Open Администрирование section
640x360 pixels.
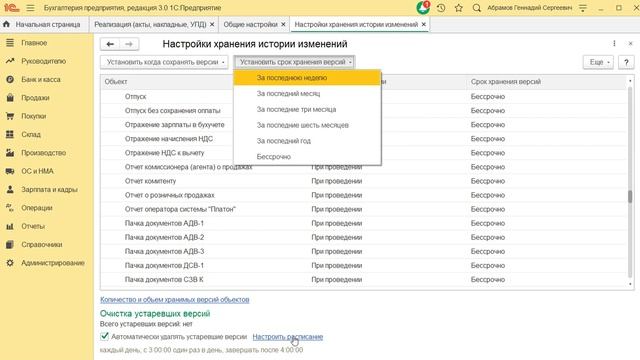coord(53,263)
